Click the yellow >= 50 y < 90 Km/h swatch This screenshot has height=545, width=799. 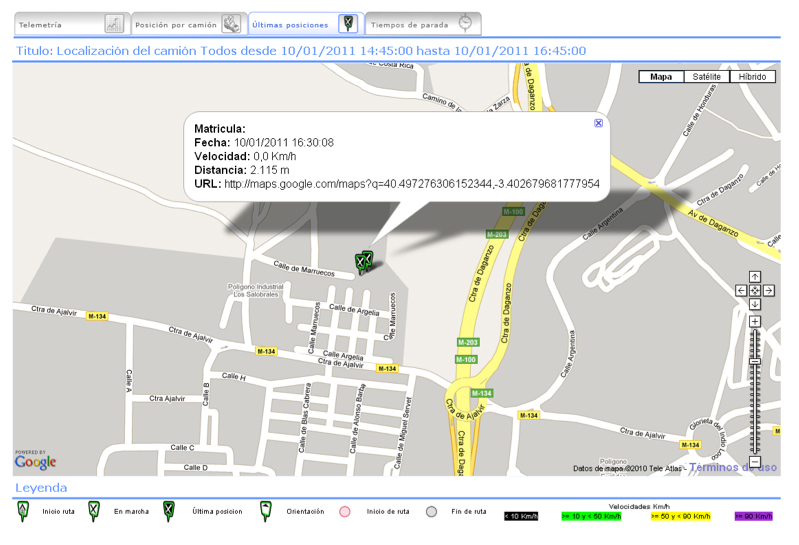[680, 516]
